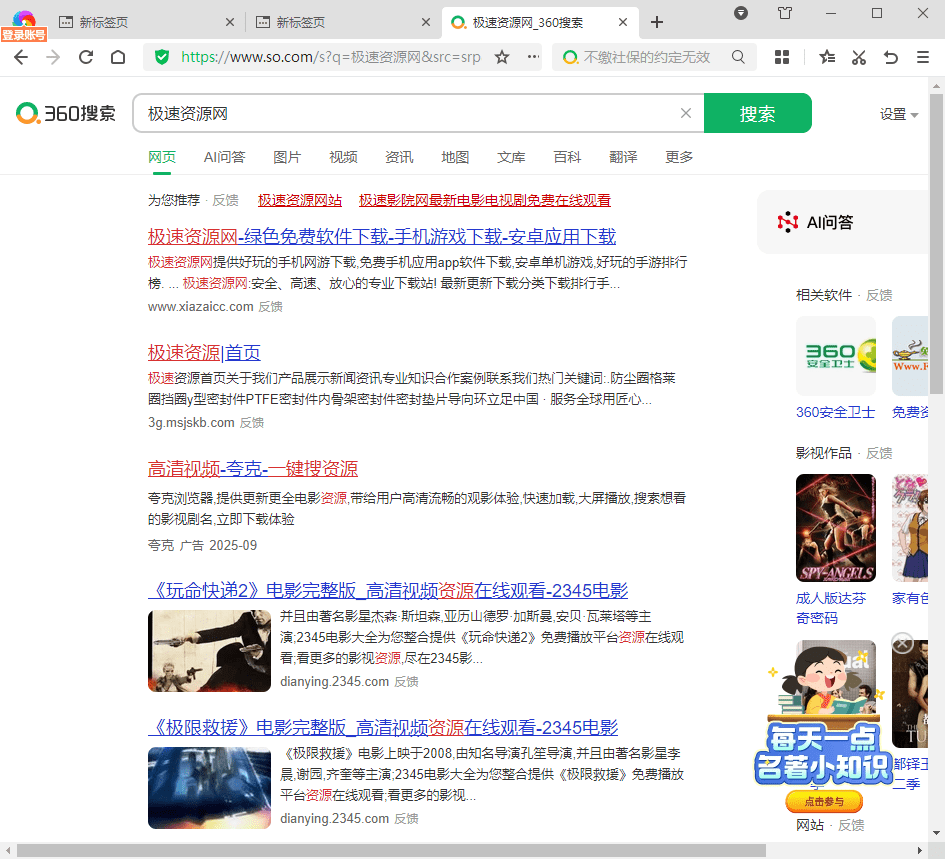Viewport: 945px width, 859px height.
Task: Open the skin shirt icon in title bar
Action: pyautogui.click(x=785, y=13)
